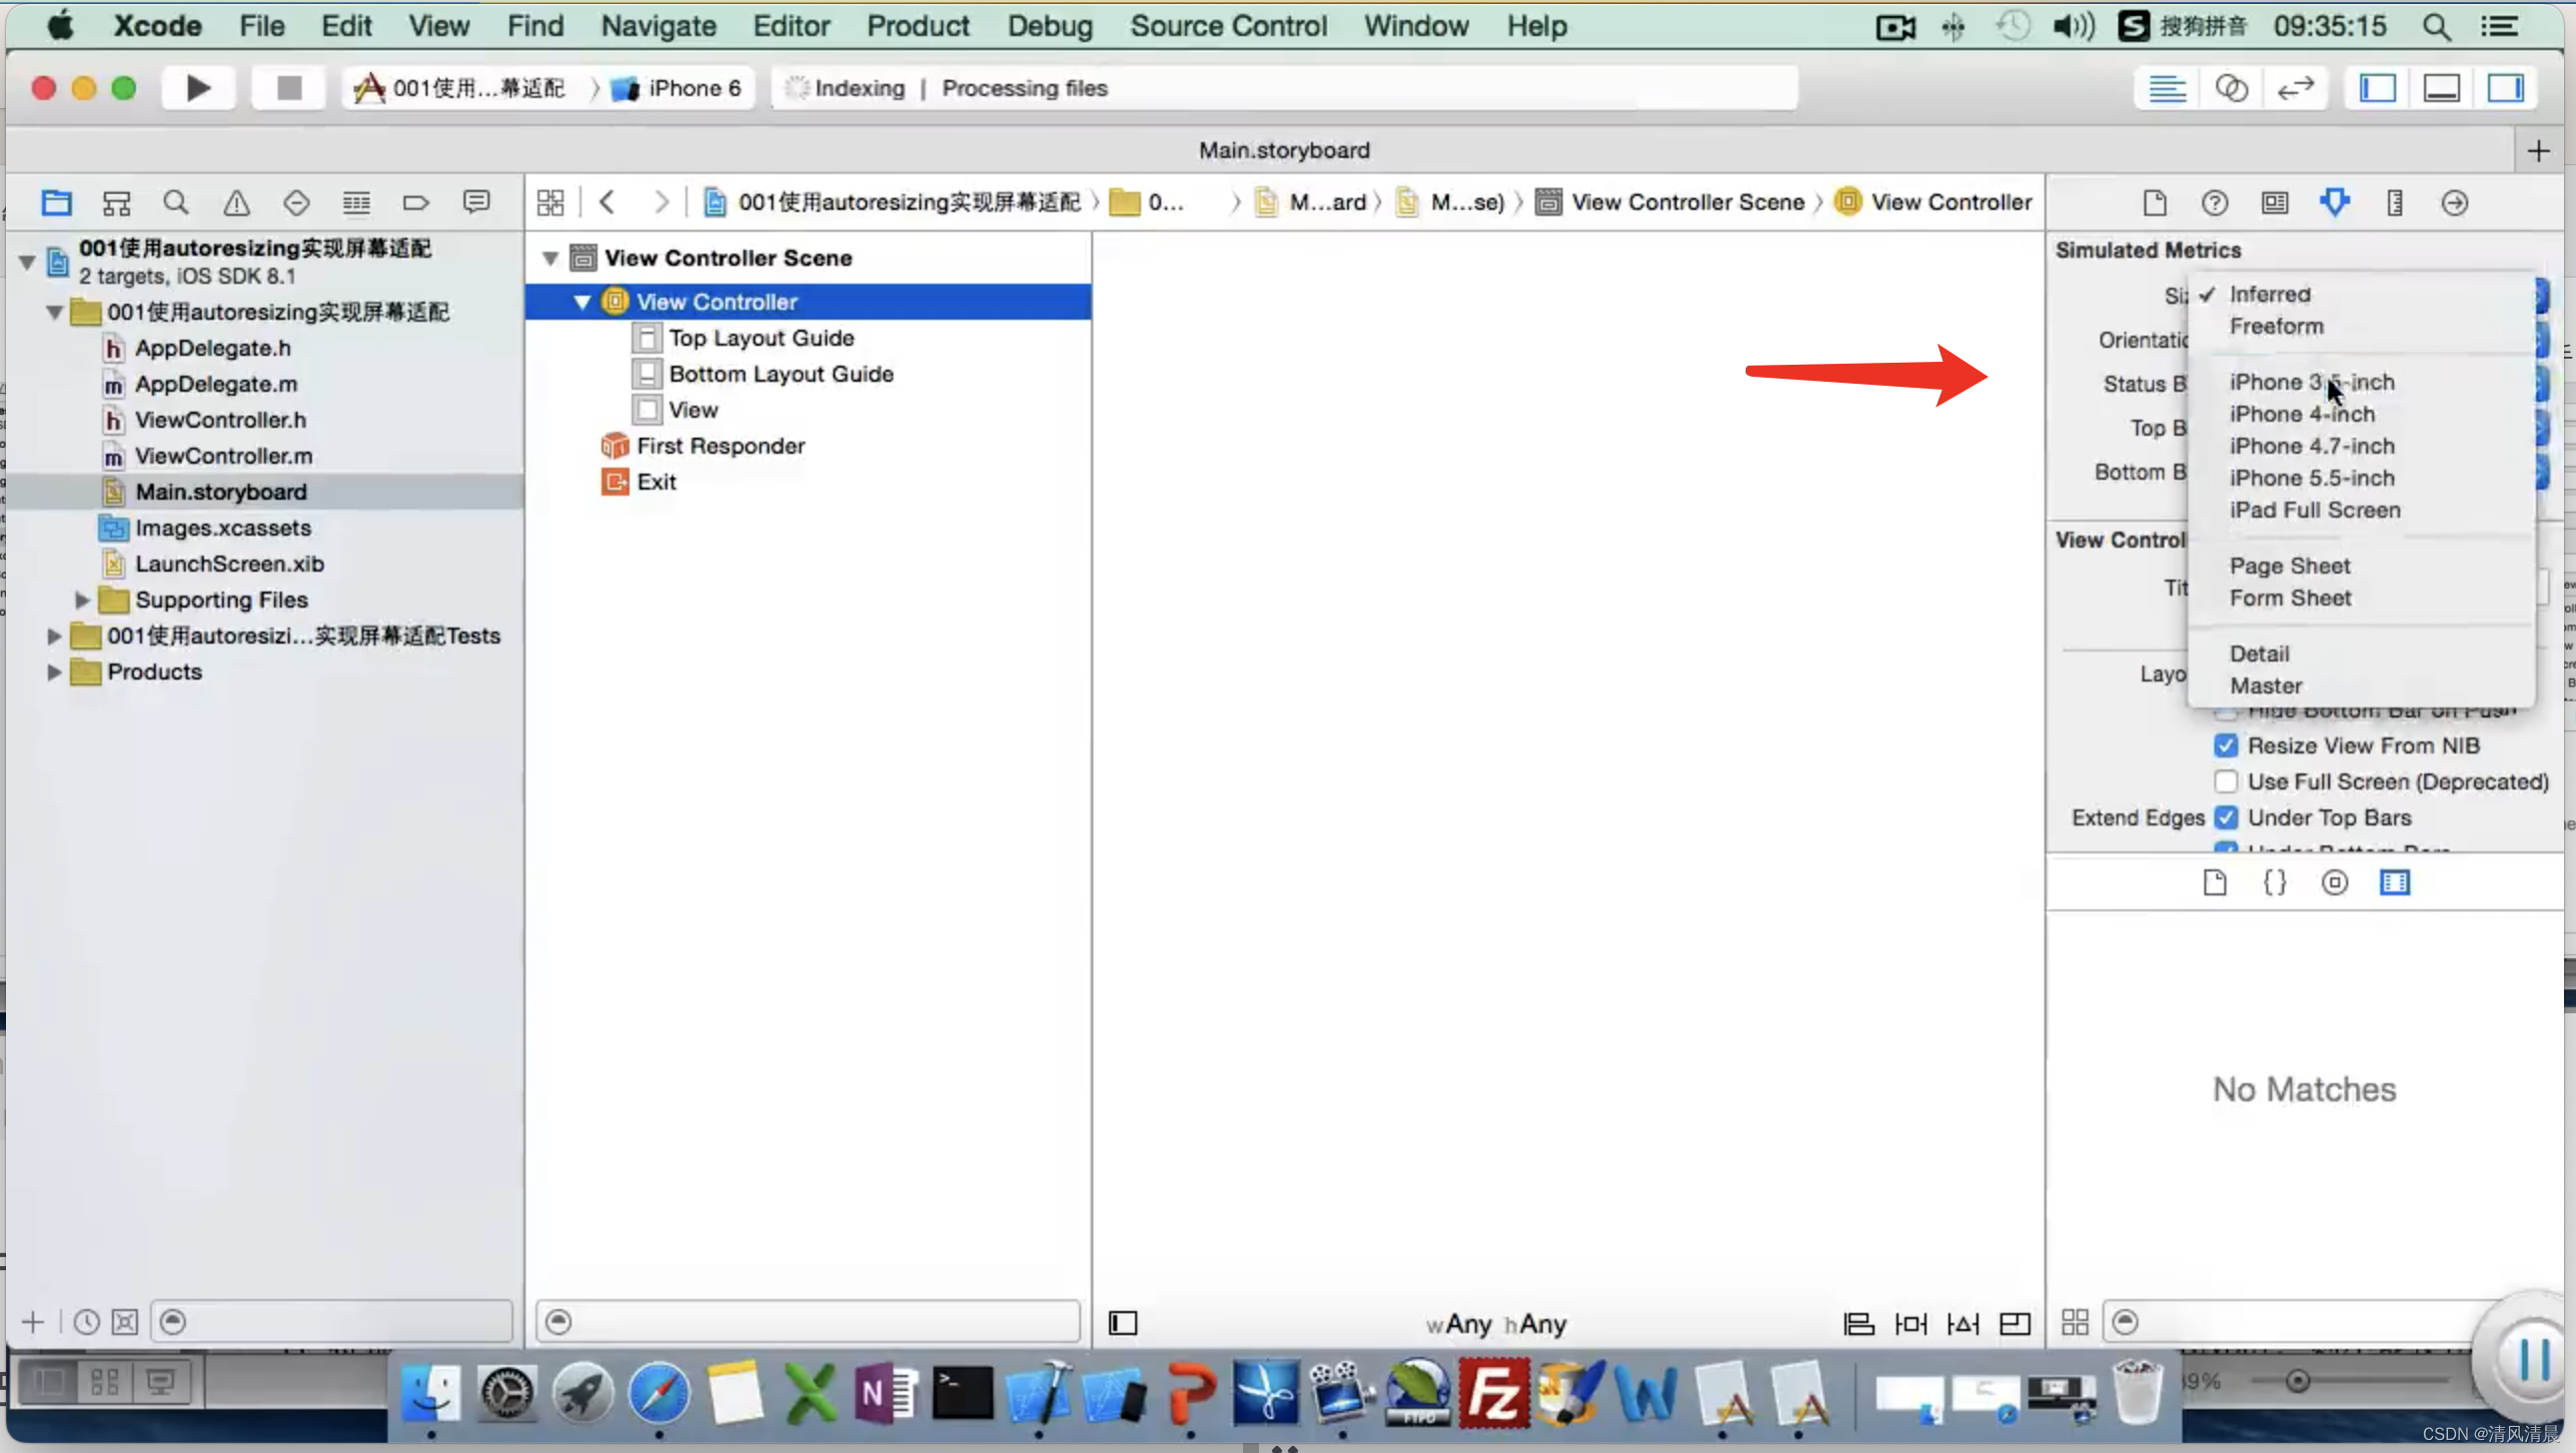Open ViewController.m in navigator
Screen dimensions: 2576x1453
(223, 456)
